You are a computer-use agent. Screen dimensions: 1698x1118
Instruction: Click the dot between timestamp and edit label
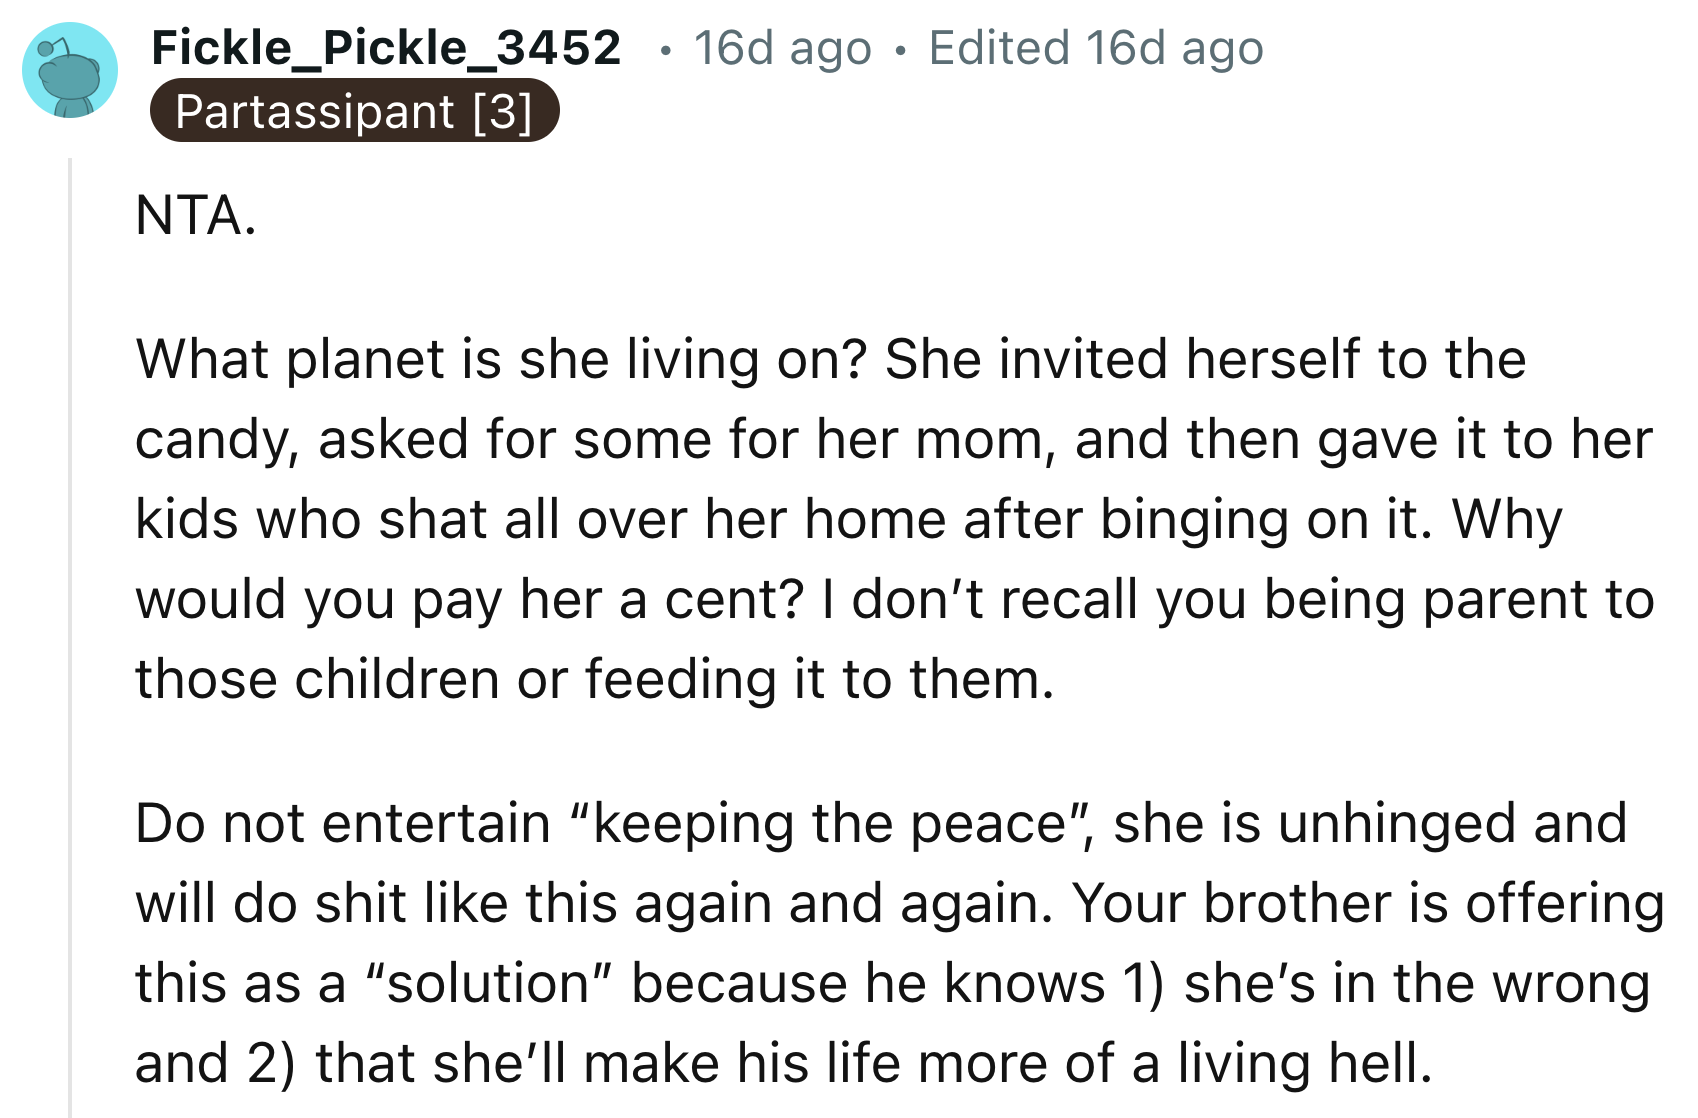pyautogui.click(x=901, y=48)
